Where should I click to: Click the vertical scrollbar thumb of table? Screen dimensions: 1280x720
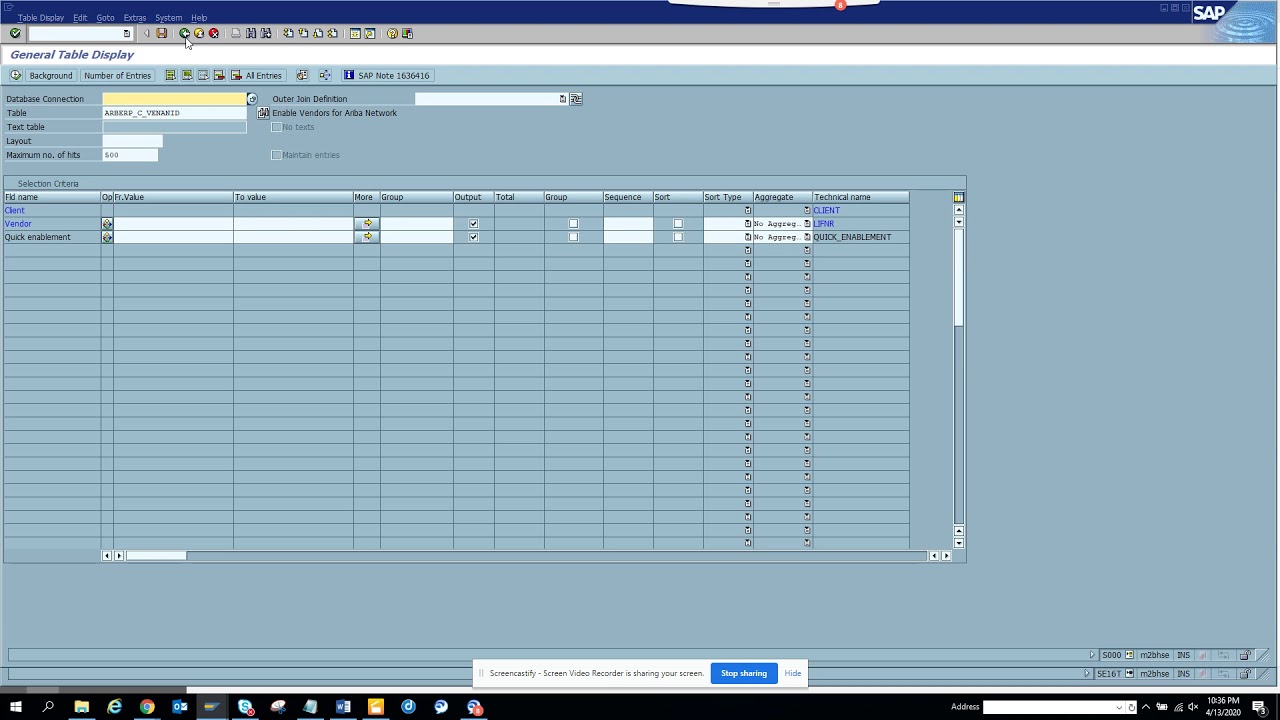coord(959,276)
